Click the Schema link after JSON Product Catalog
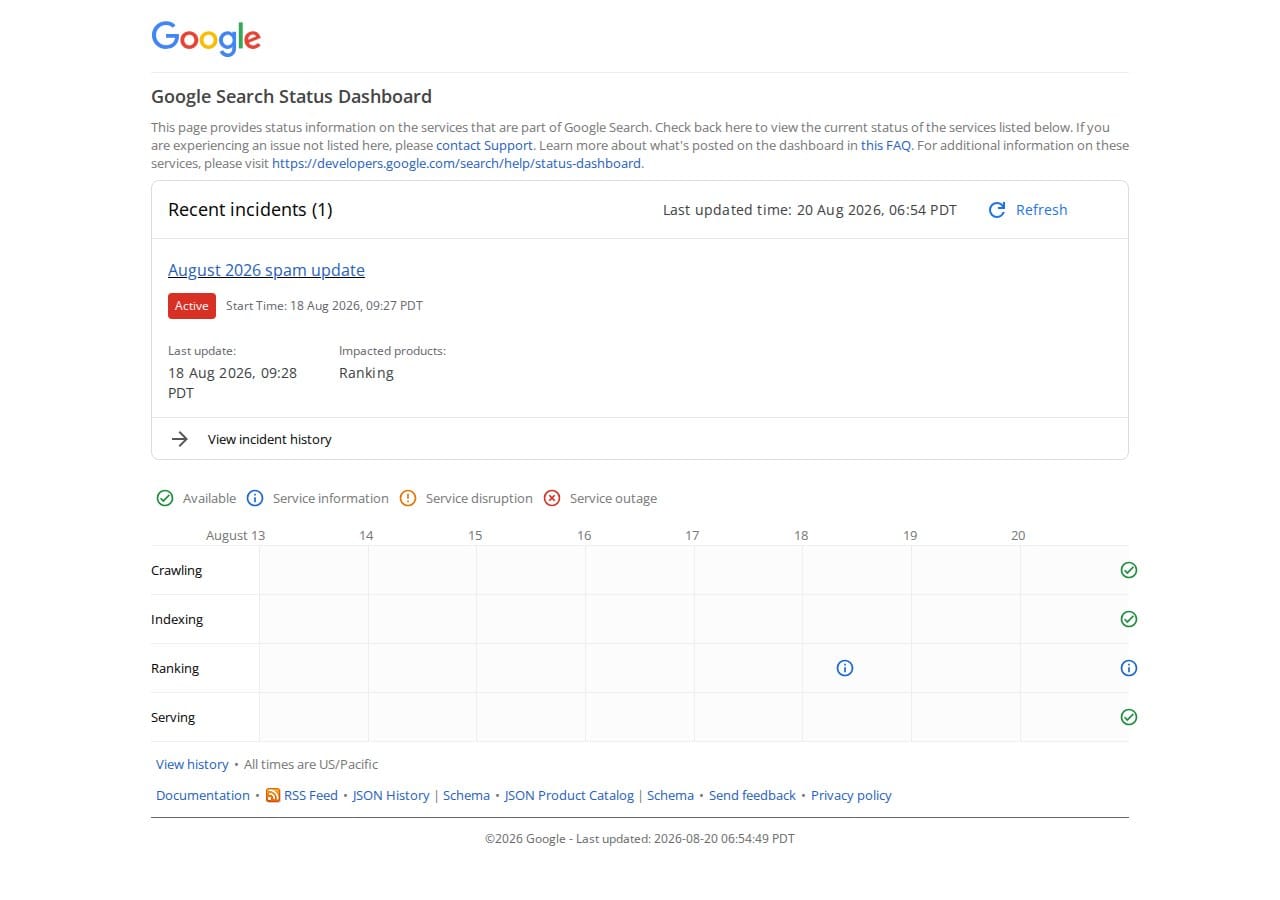Image resolution: width=1280 pixels, height=900 pixels. [670, 795]
